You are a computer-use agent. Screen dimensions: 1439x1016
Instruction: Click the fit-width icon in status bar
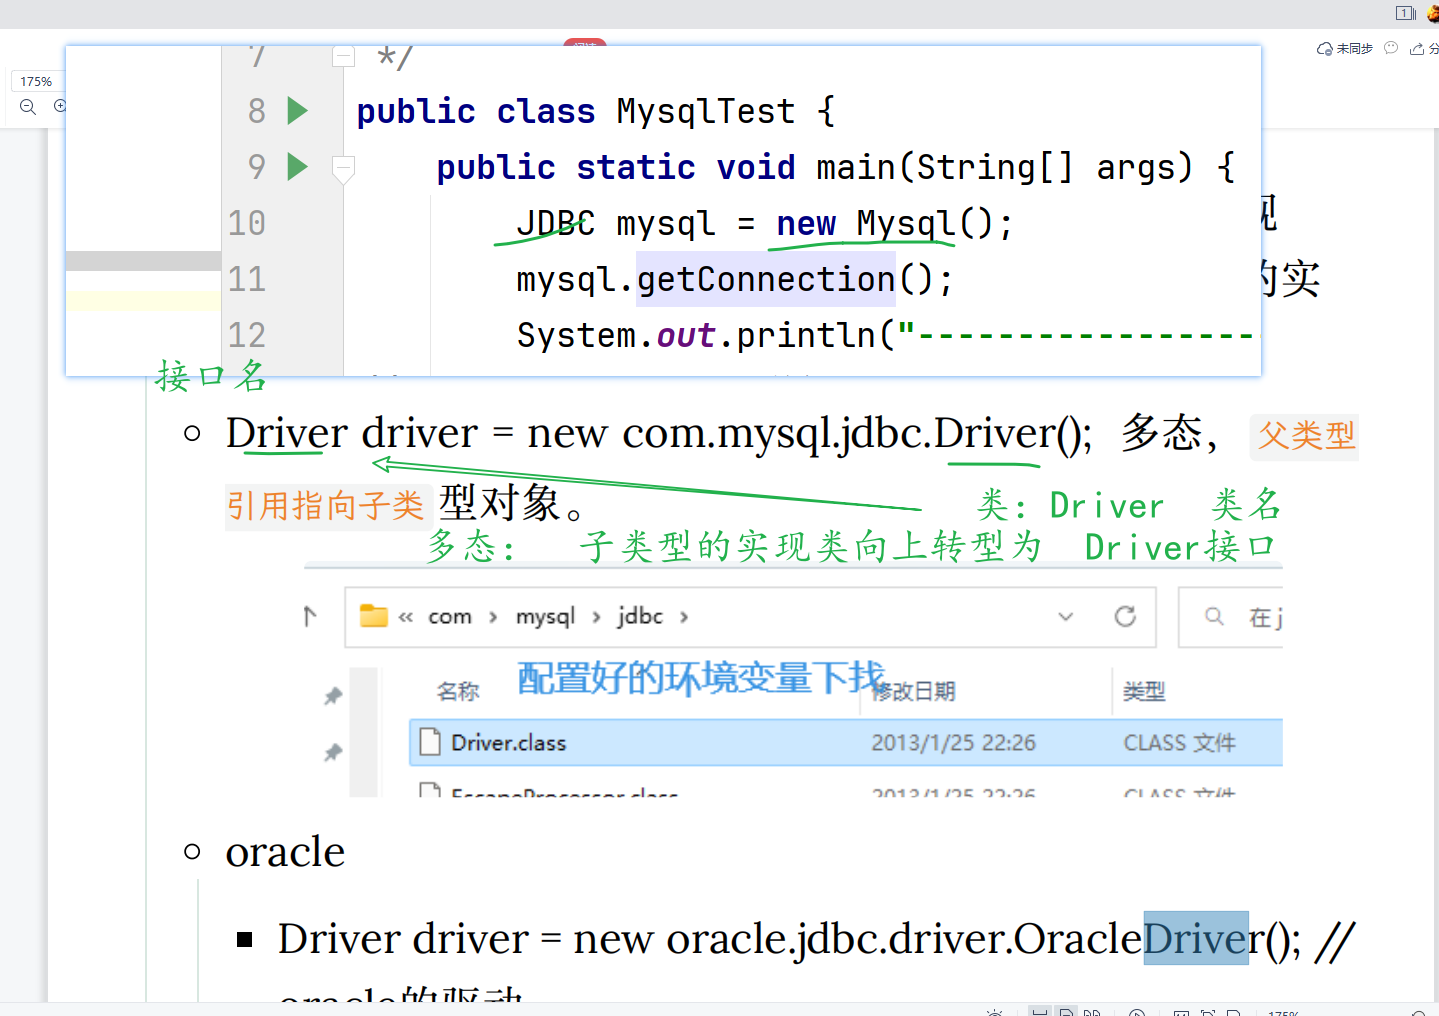(1181, 1012)
